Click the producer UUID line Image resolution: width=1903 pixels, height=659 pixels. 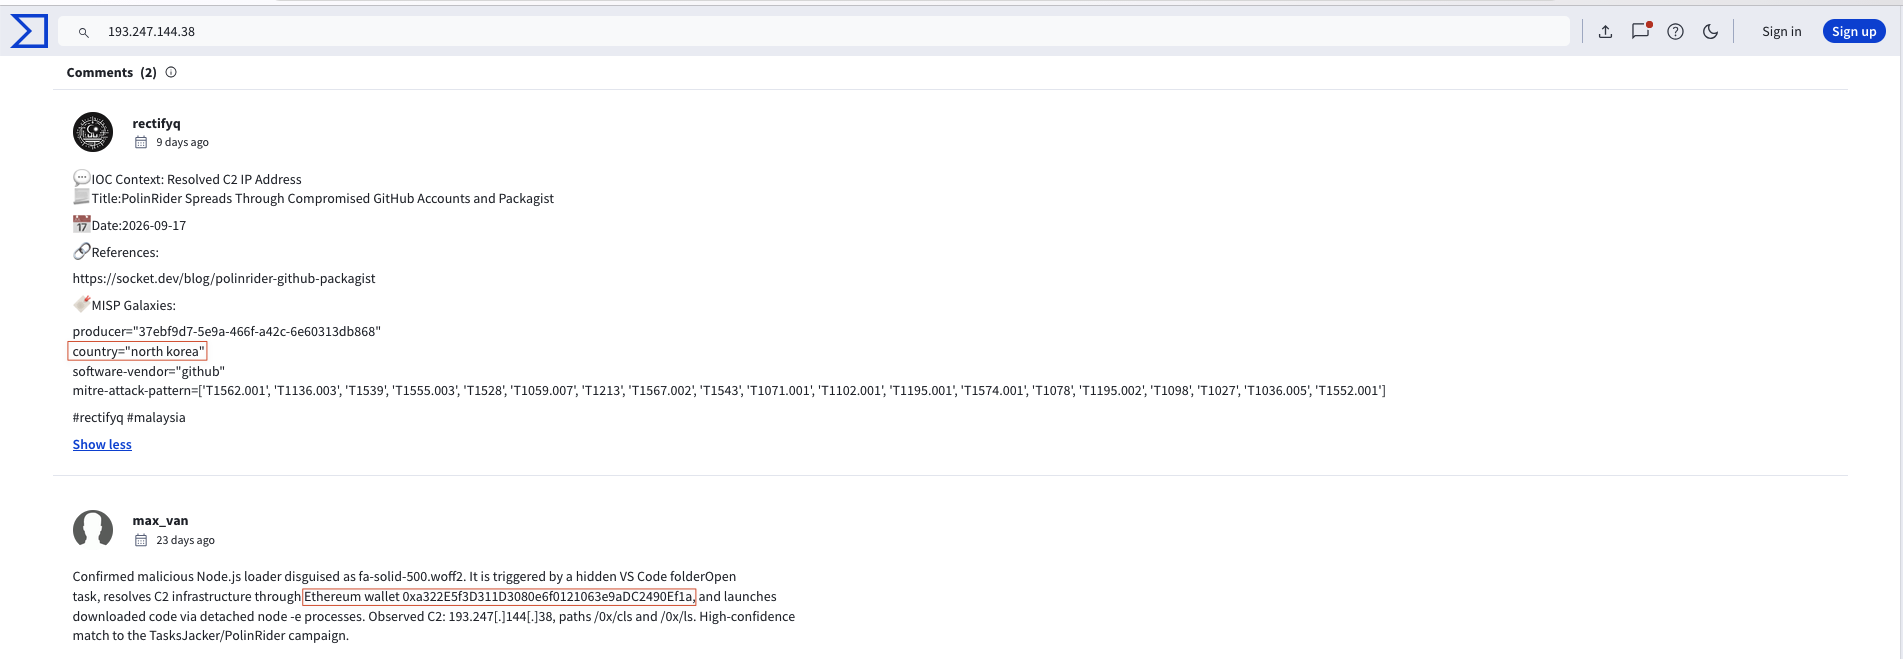(227, 332)
